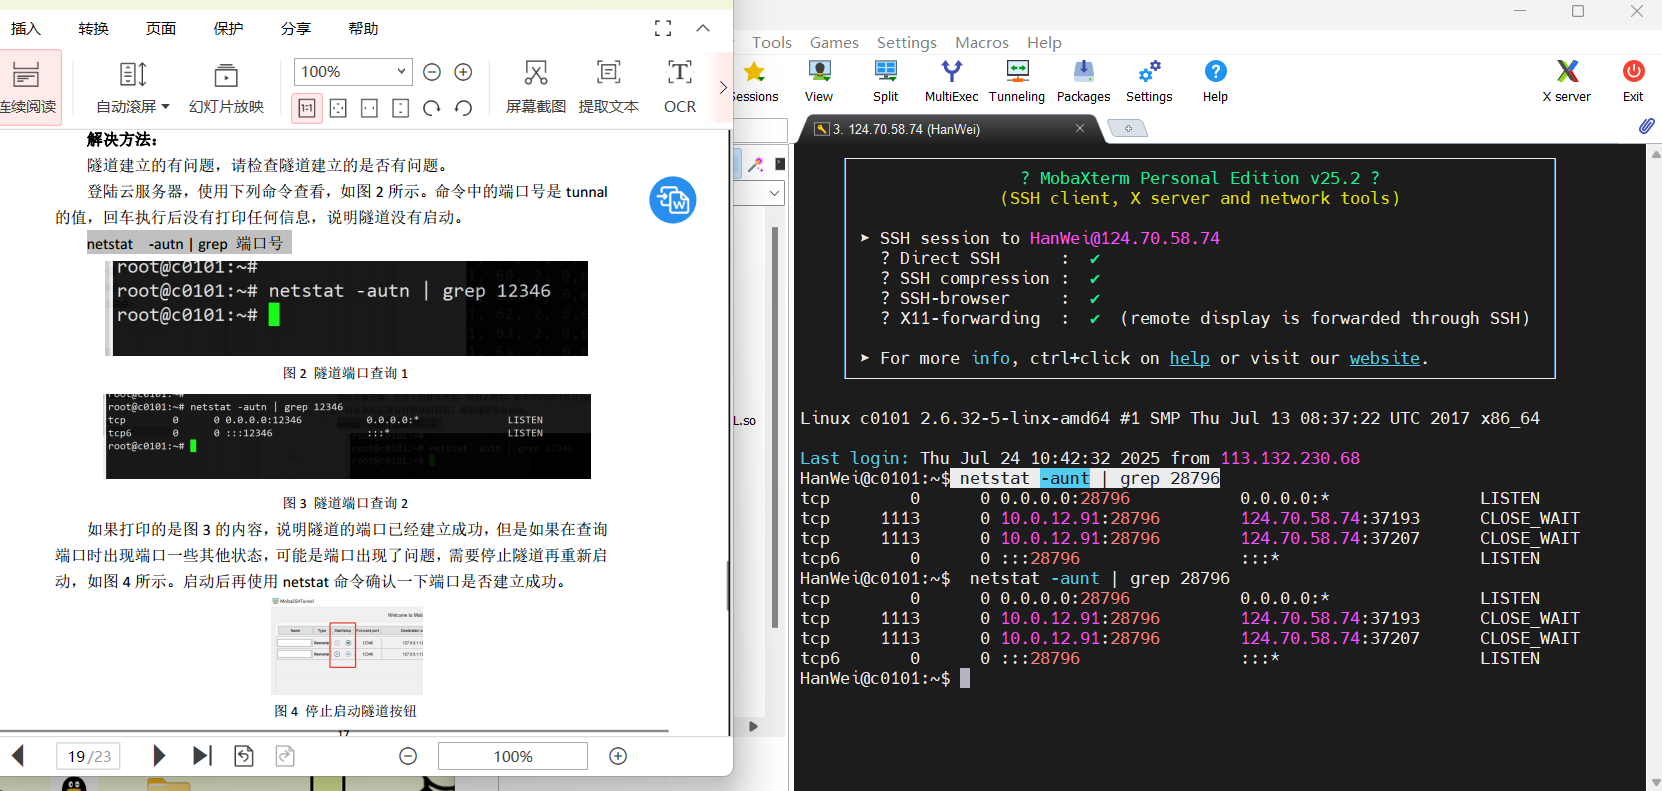Enter full screen mode in PDF reader
This screenshot has width=1662, height=791.
[x=663, y=28]
